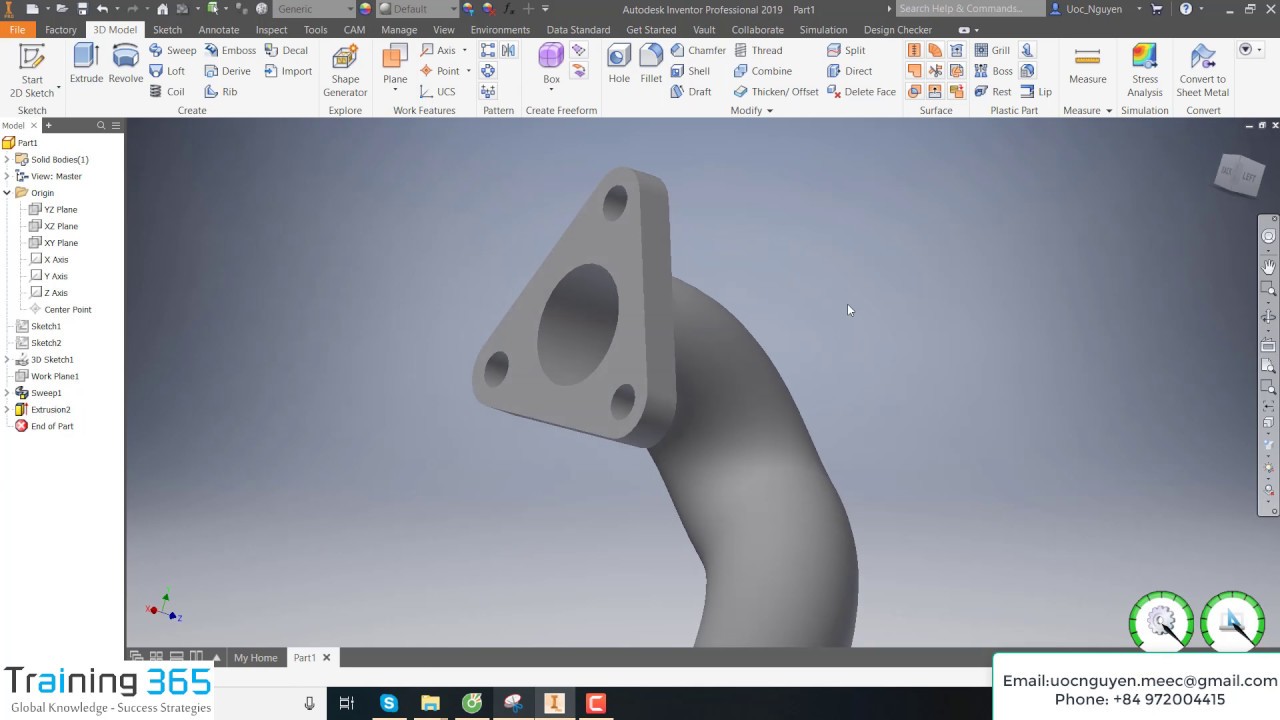Launch the Shape Generator
Viewport: 1280px width, 720px height.
[345, 70]
